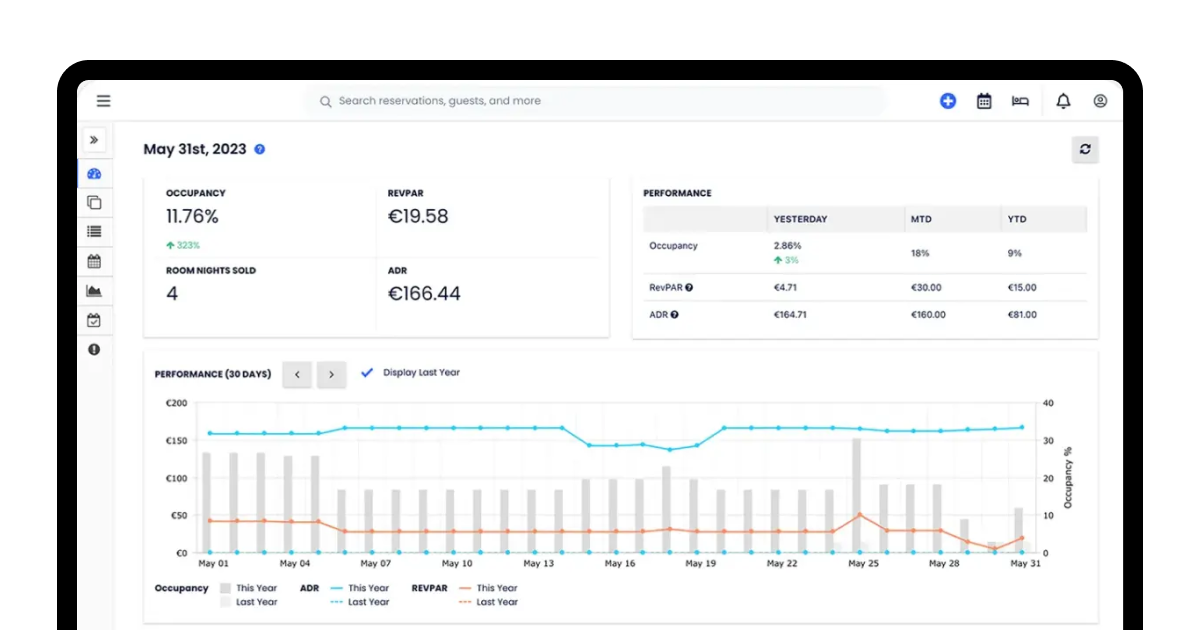Click the blue plus add button
The image size is (1200, 630).
948,101
